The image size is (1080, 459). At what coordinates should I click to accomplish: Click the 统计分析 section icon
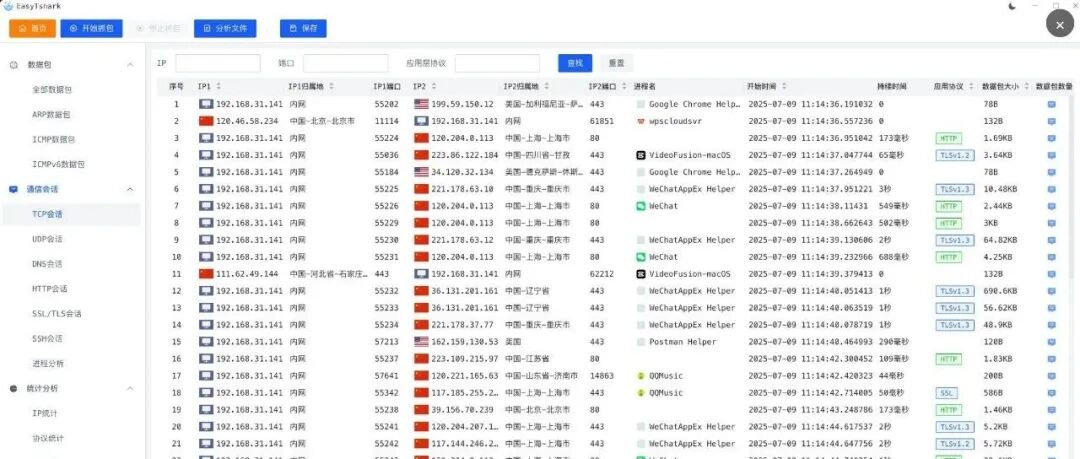[14, 389]
